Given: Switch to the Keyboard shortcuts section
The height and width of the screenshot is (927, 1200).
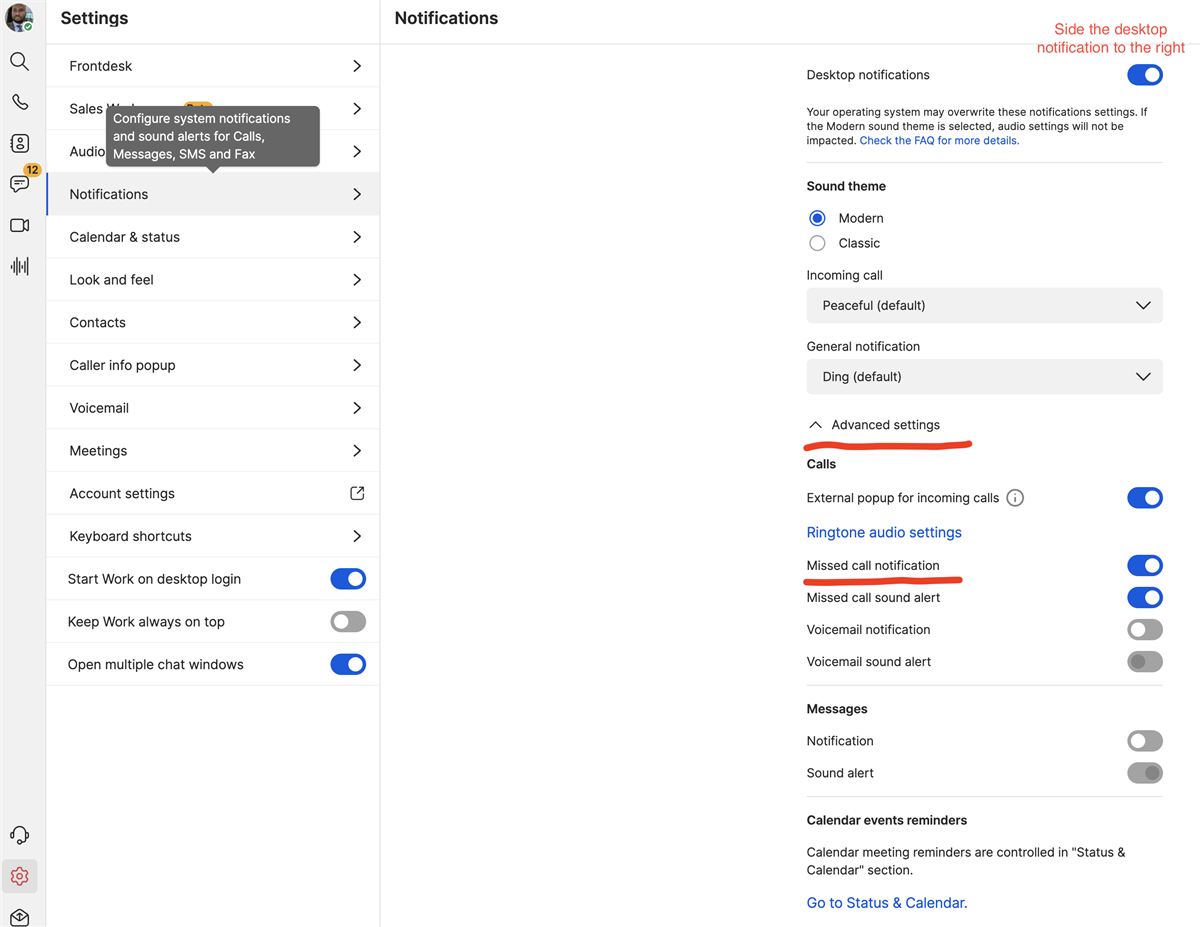Looking at the screenshot, I should (x=213, y=535).
